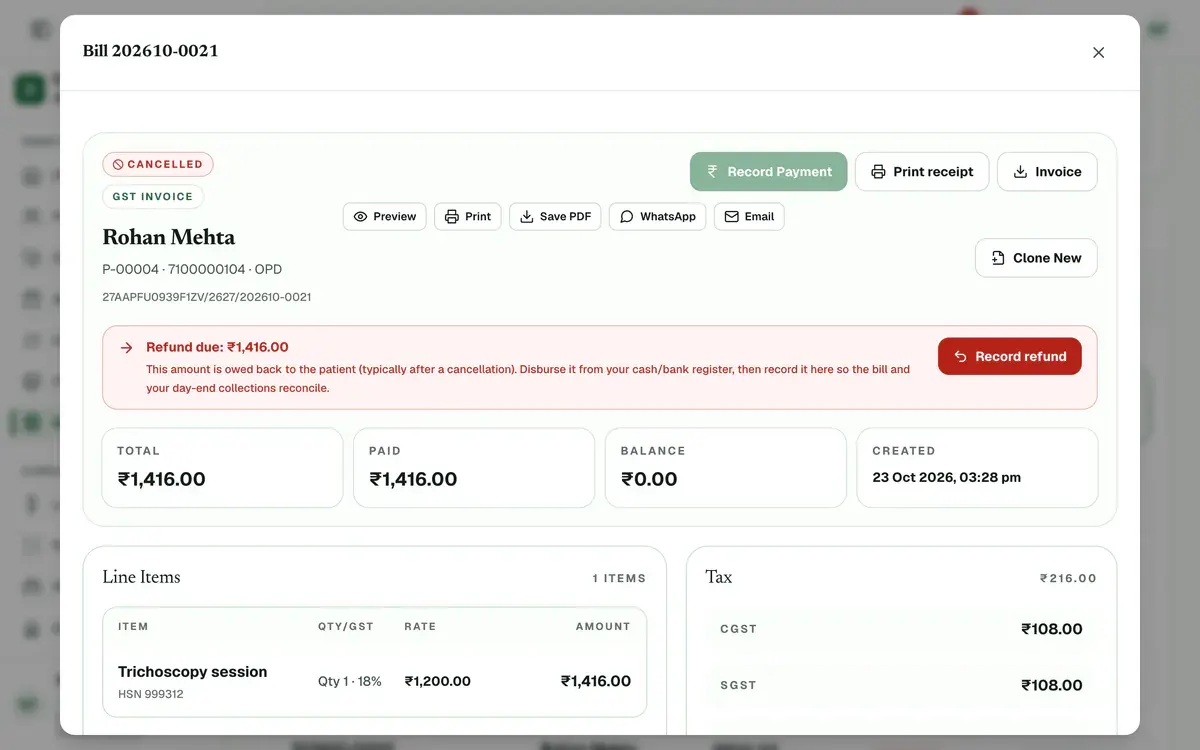The image size is (1200, 750).
Task: Click the eye icon in the Preview button
Action: tap(361, 217)
